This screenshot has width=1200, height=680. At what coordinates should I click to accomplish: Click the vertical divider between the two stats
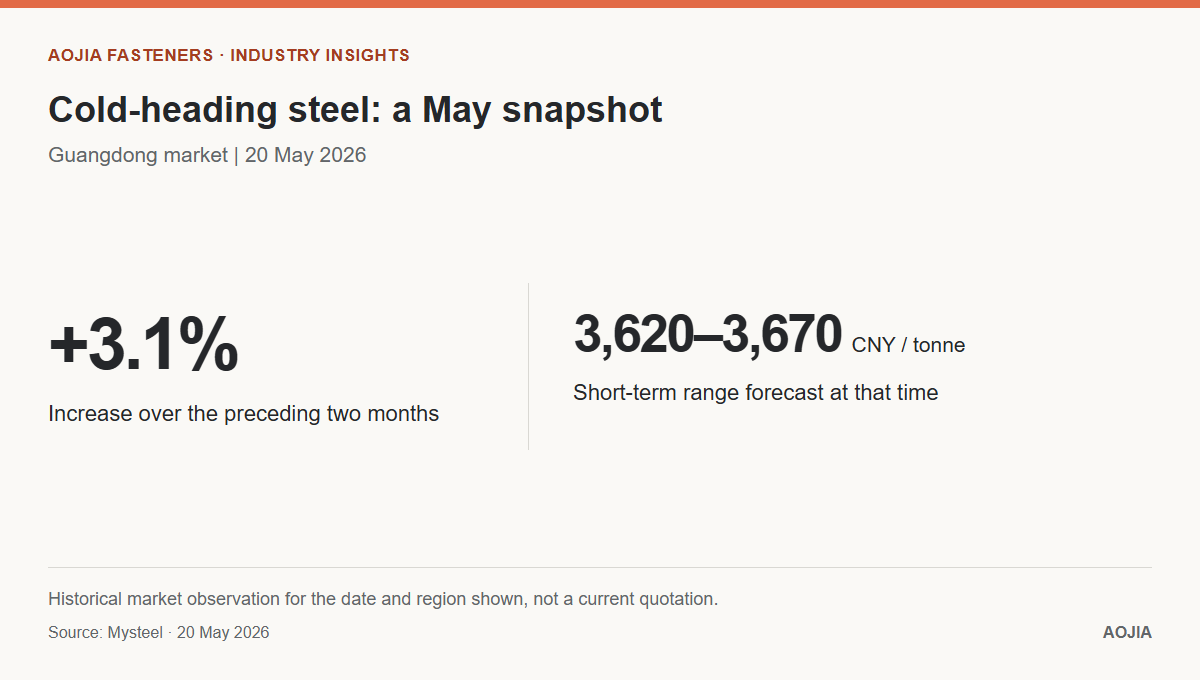pyautogui.click(x=528, y=366)
